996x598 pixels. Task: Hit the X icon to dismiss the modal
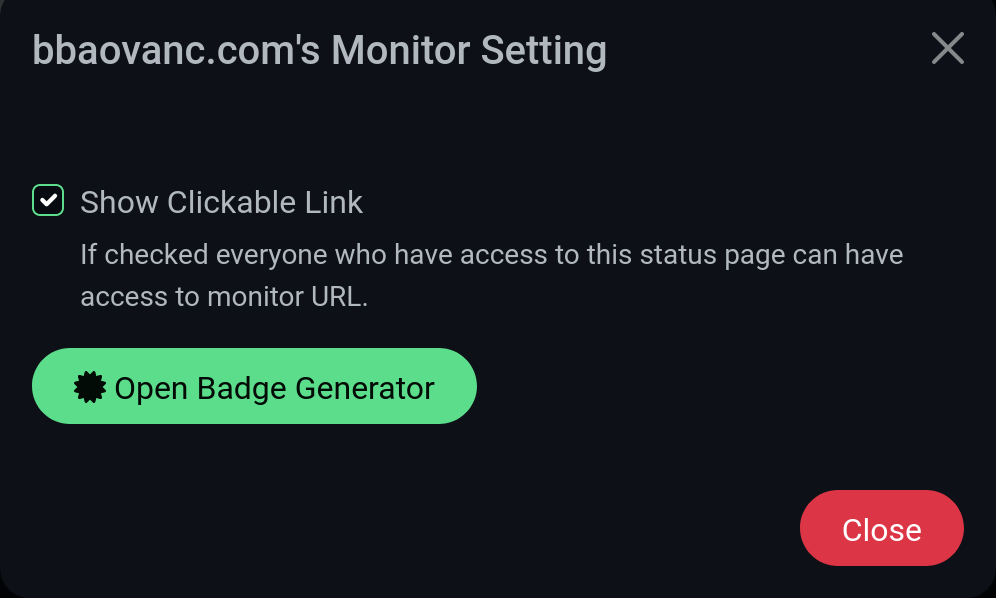coord(948,48)
